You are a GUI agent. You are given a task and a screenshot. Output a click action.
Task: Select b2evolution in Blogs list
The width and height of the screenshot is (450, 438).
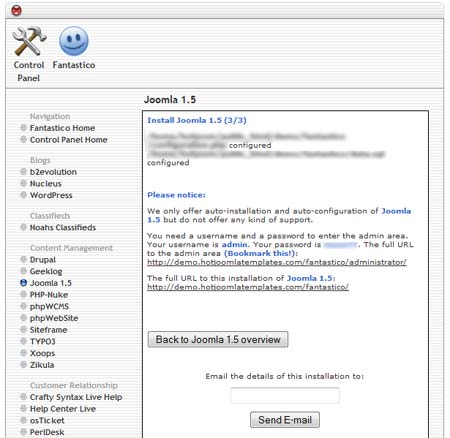(53, 172)
